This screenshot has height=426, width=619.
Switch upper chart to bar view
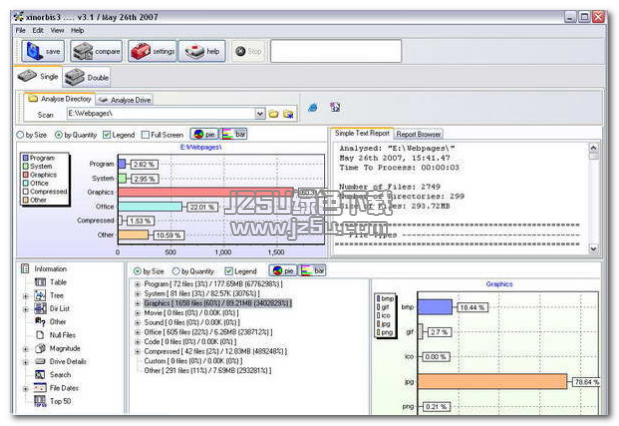[233, 134]
